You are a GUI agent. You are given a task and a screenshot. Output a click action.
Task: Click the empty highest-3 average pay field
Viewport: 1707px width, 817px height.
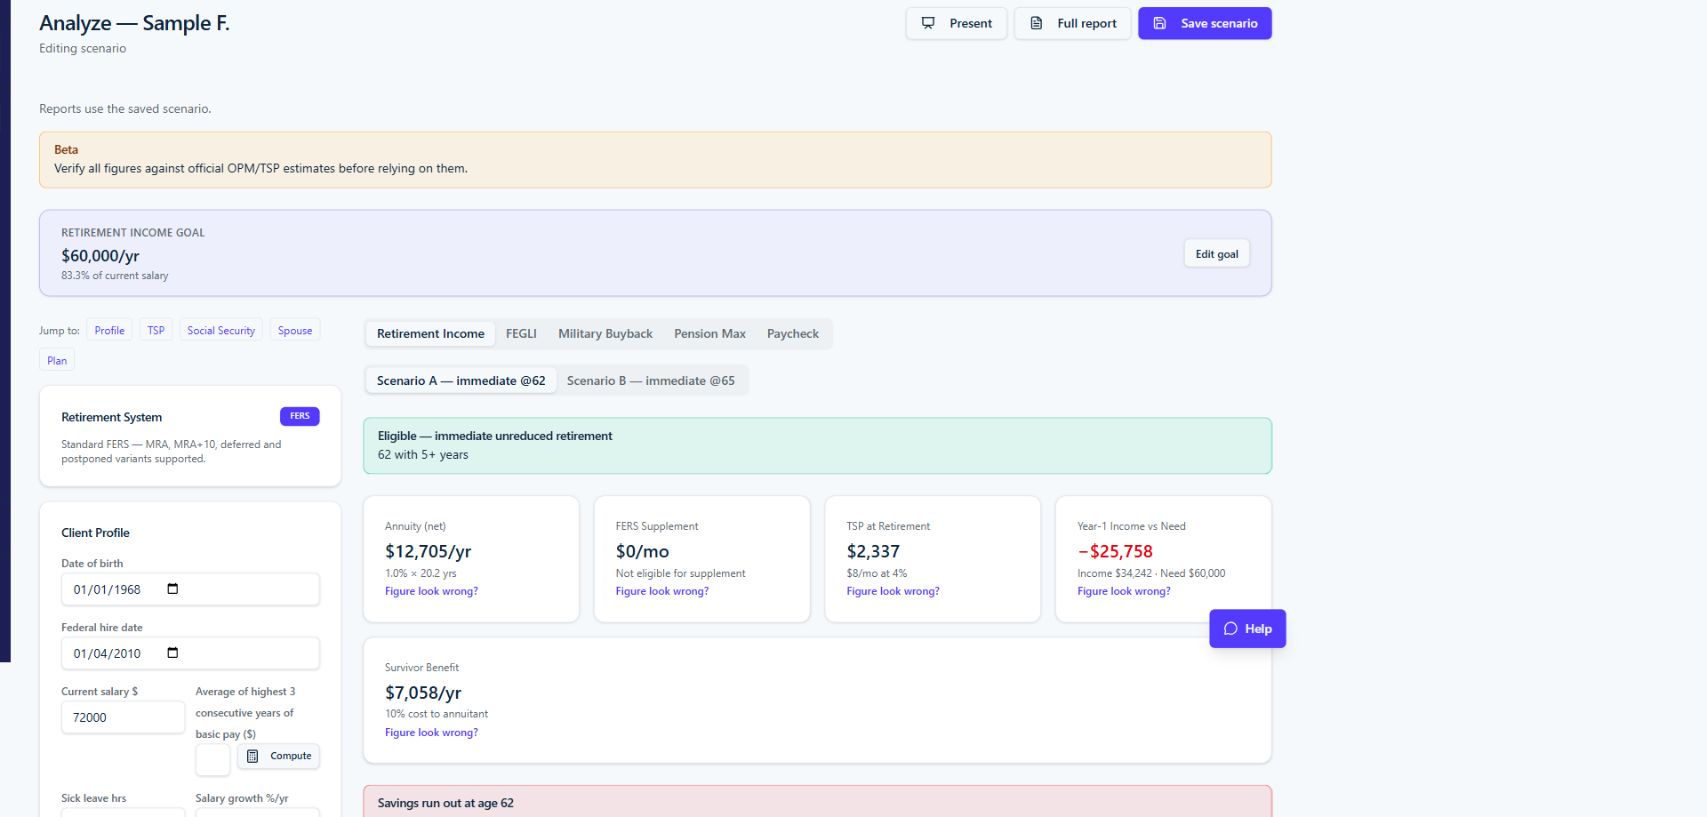point(212,760)
